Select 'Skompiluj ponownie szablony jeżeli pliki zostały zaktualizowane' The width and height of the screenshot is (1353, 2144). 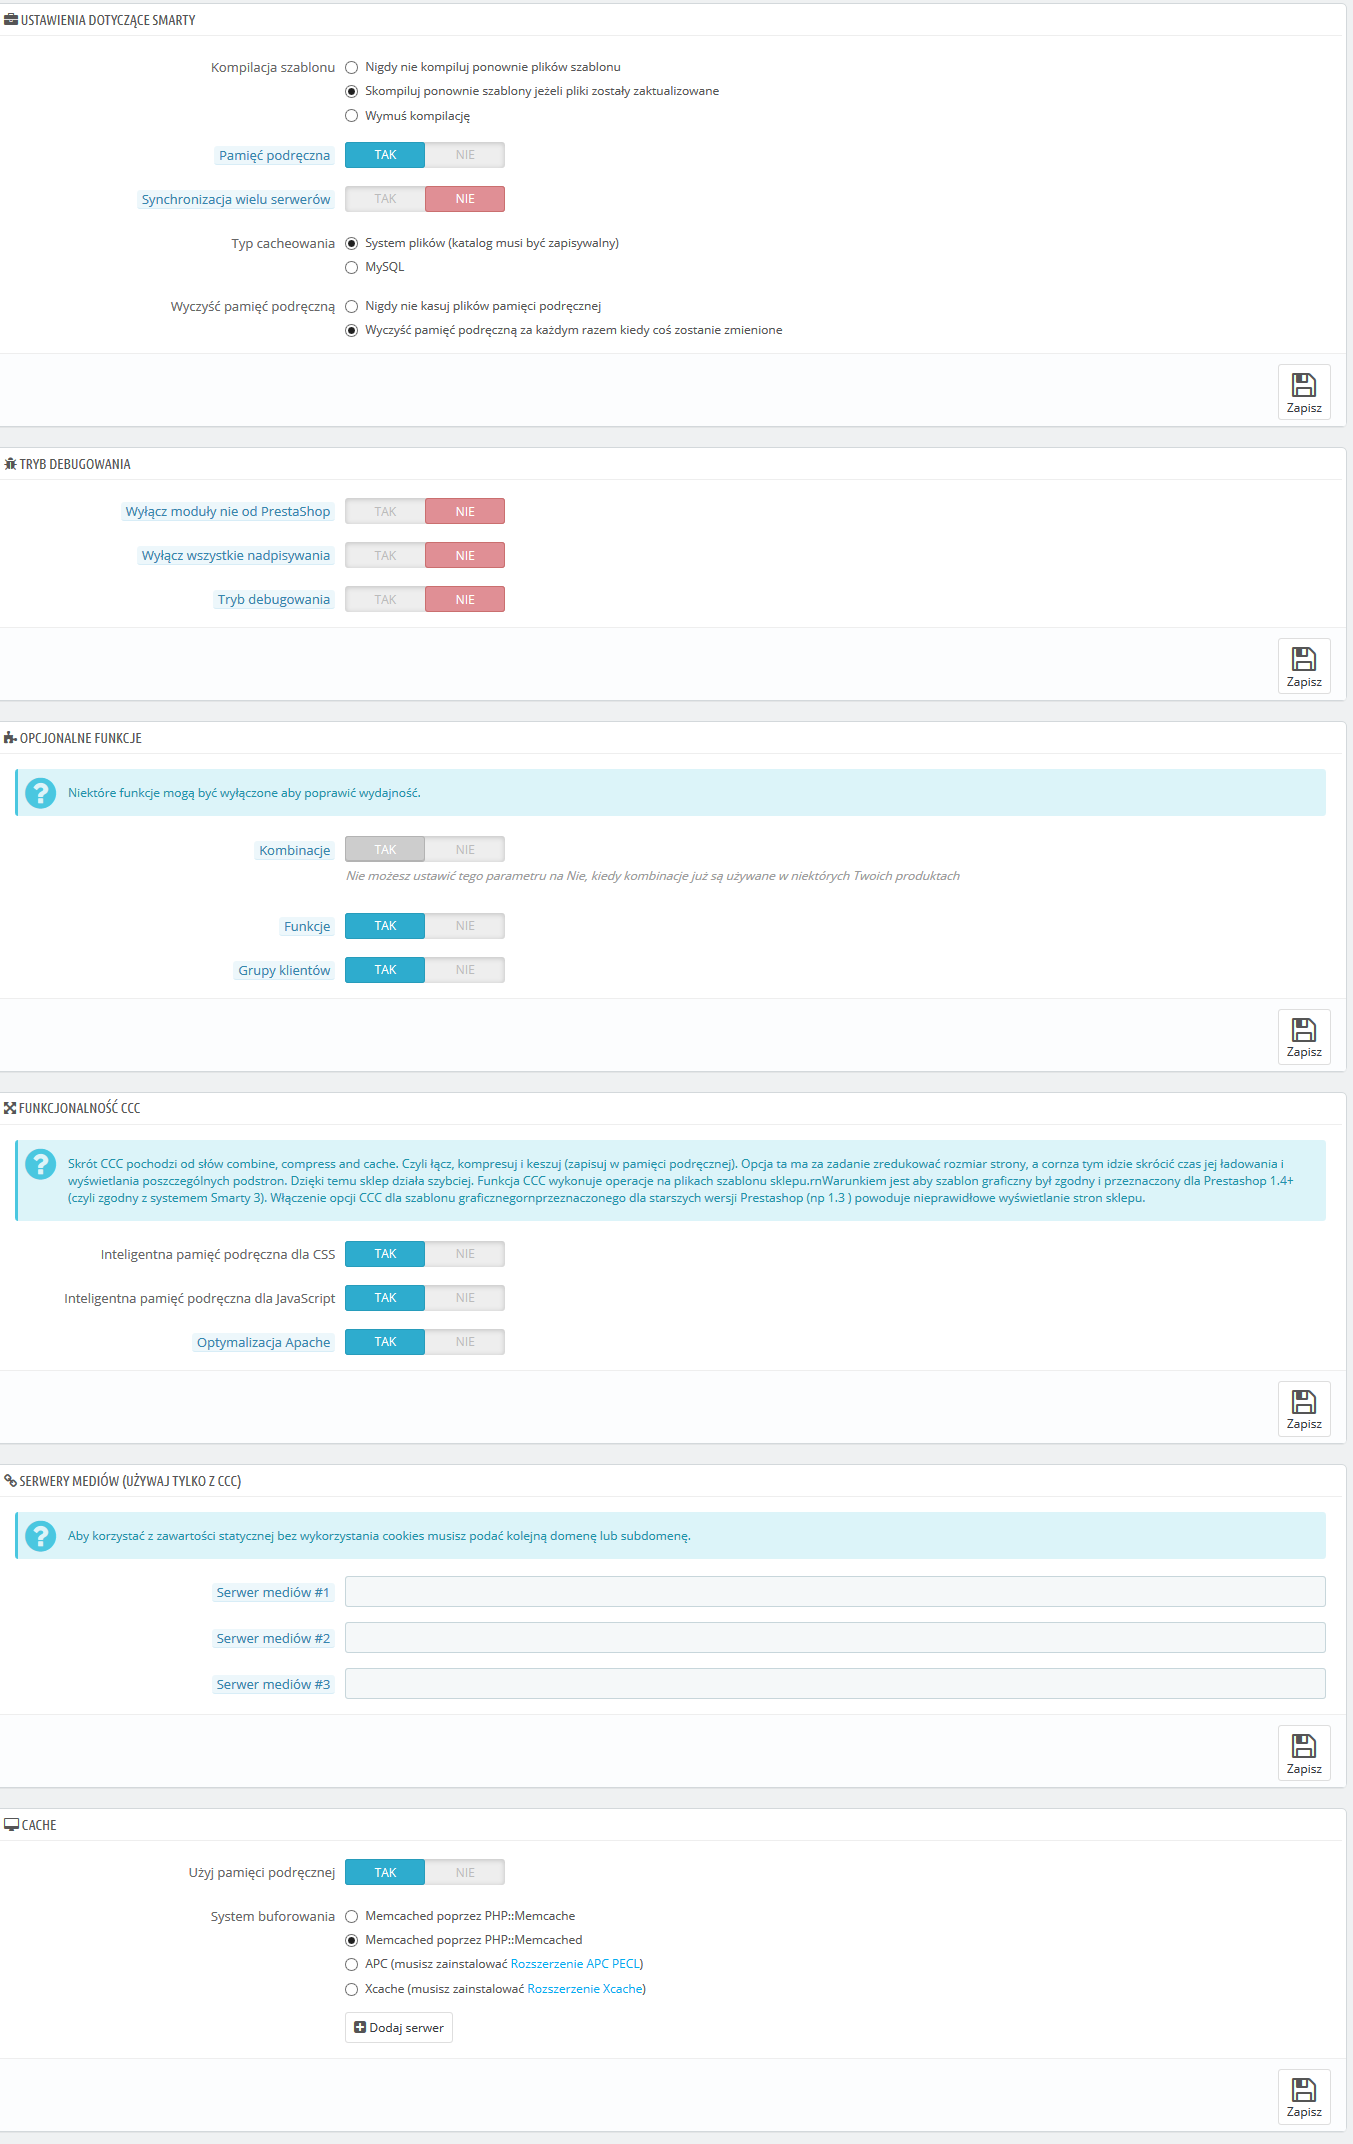coord(351,92)
